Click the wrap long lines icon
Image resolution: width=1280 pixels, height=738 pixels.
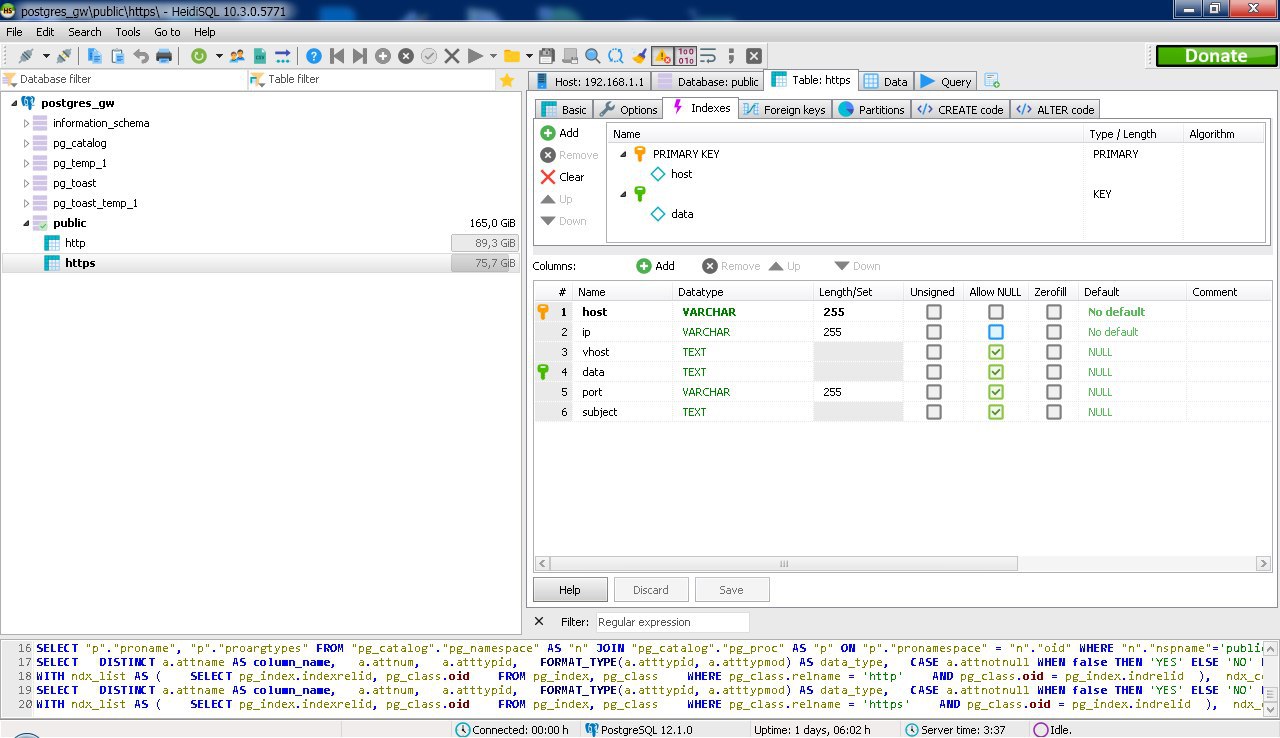[x=709, y=56]
